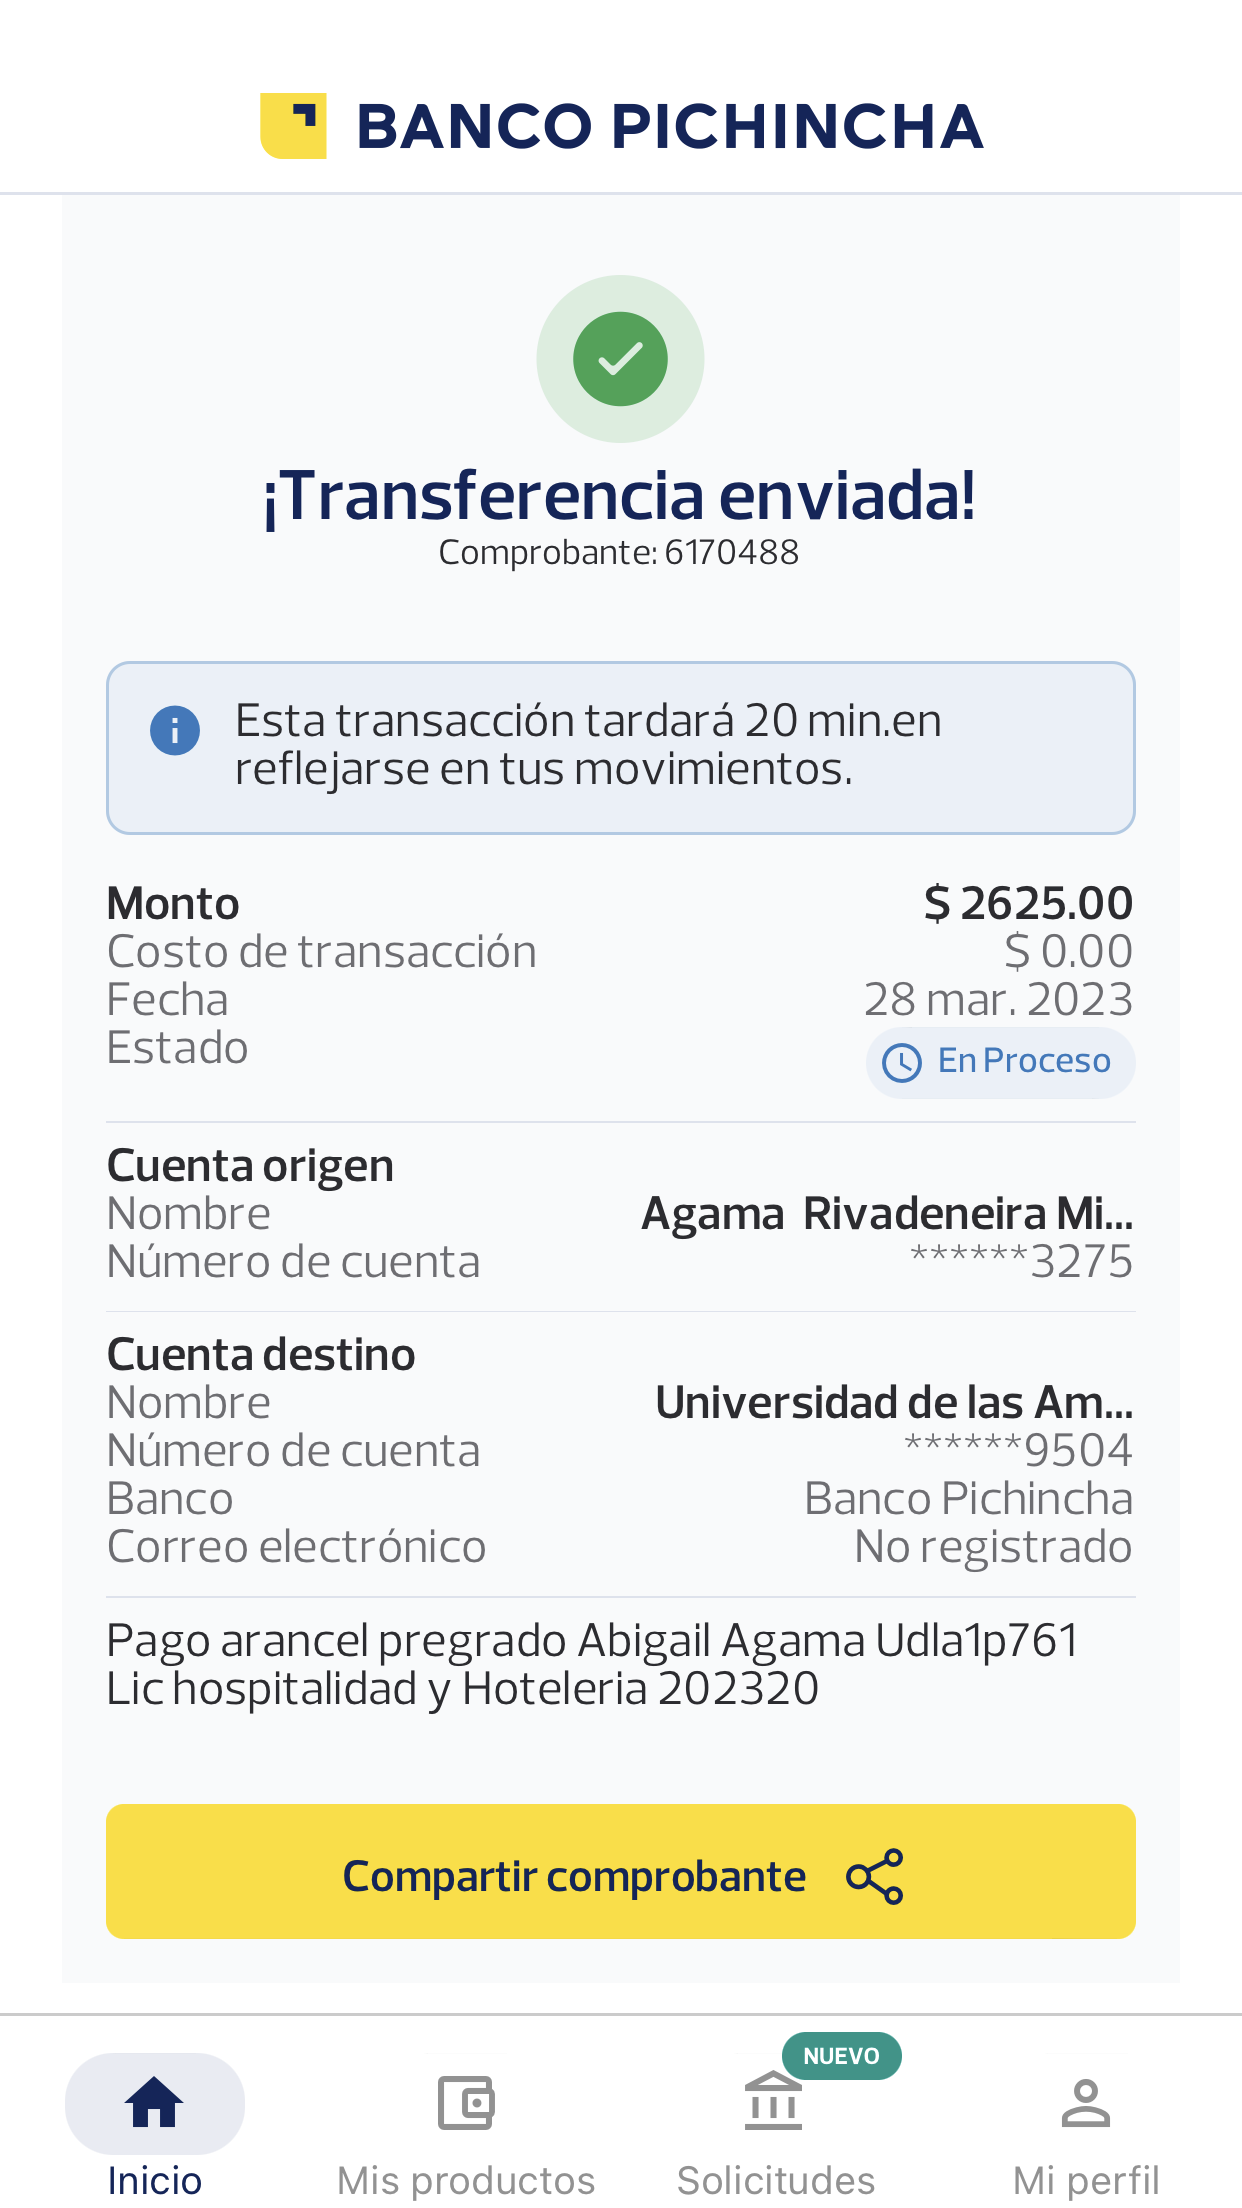Tap the clock icon beside En Proceso
Image resolution: width=1242 pixels, height=2208 pixels.
901,1062
